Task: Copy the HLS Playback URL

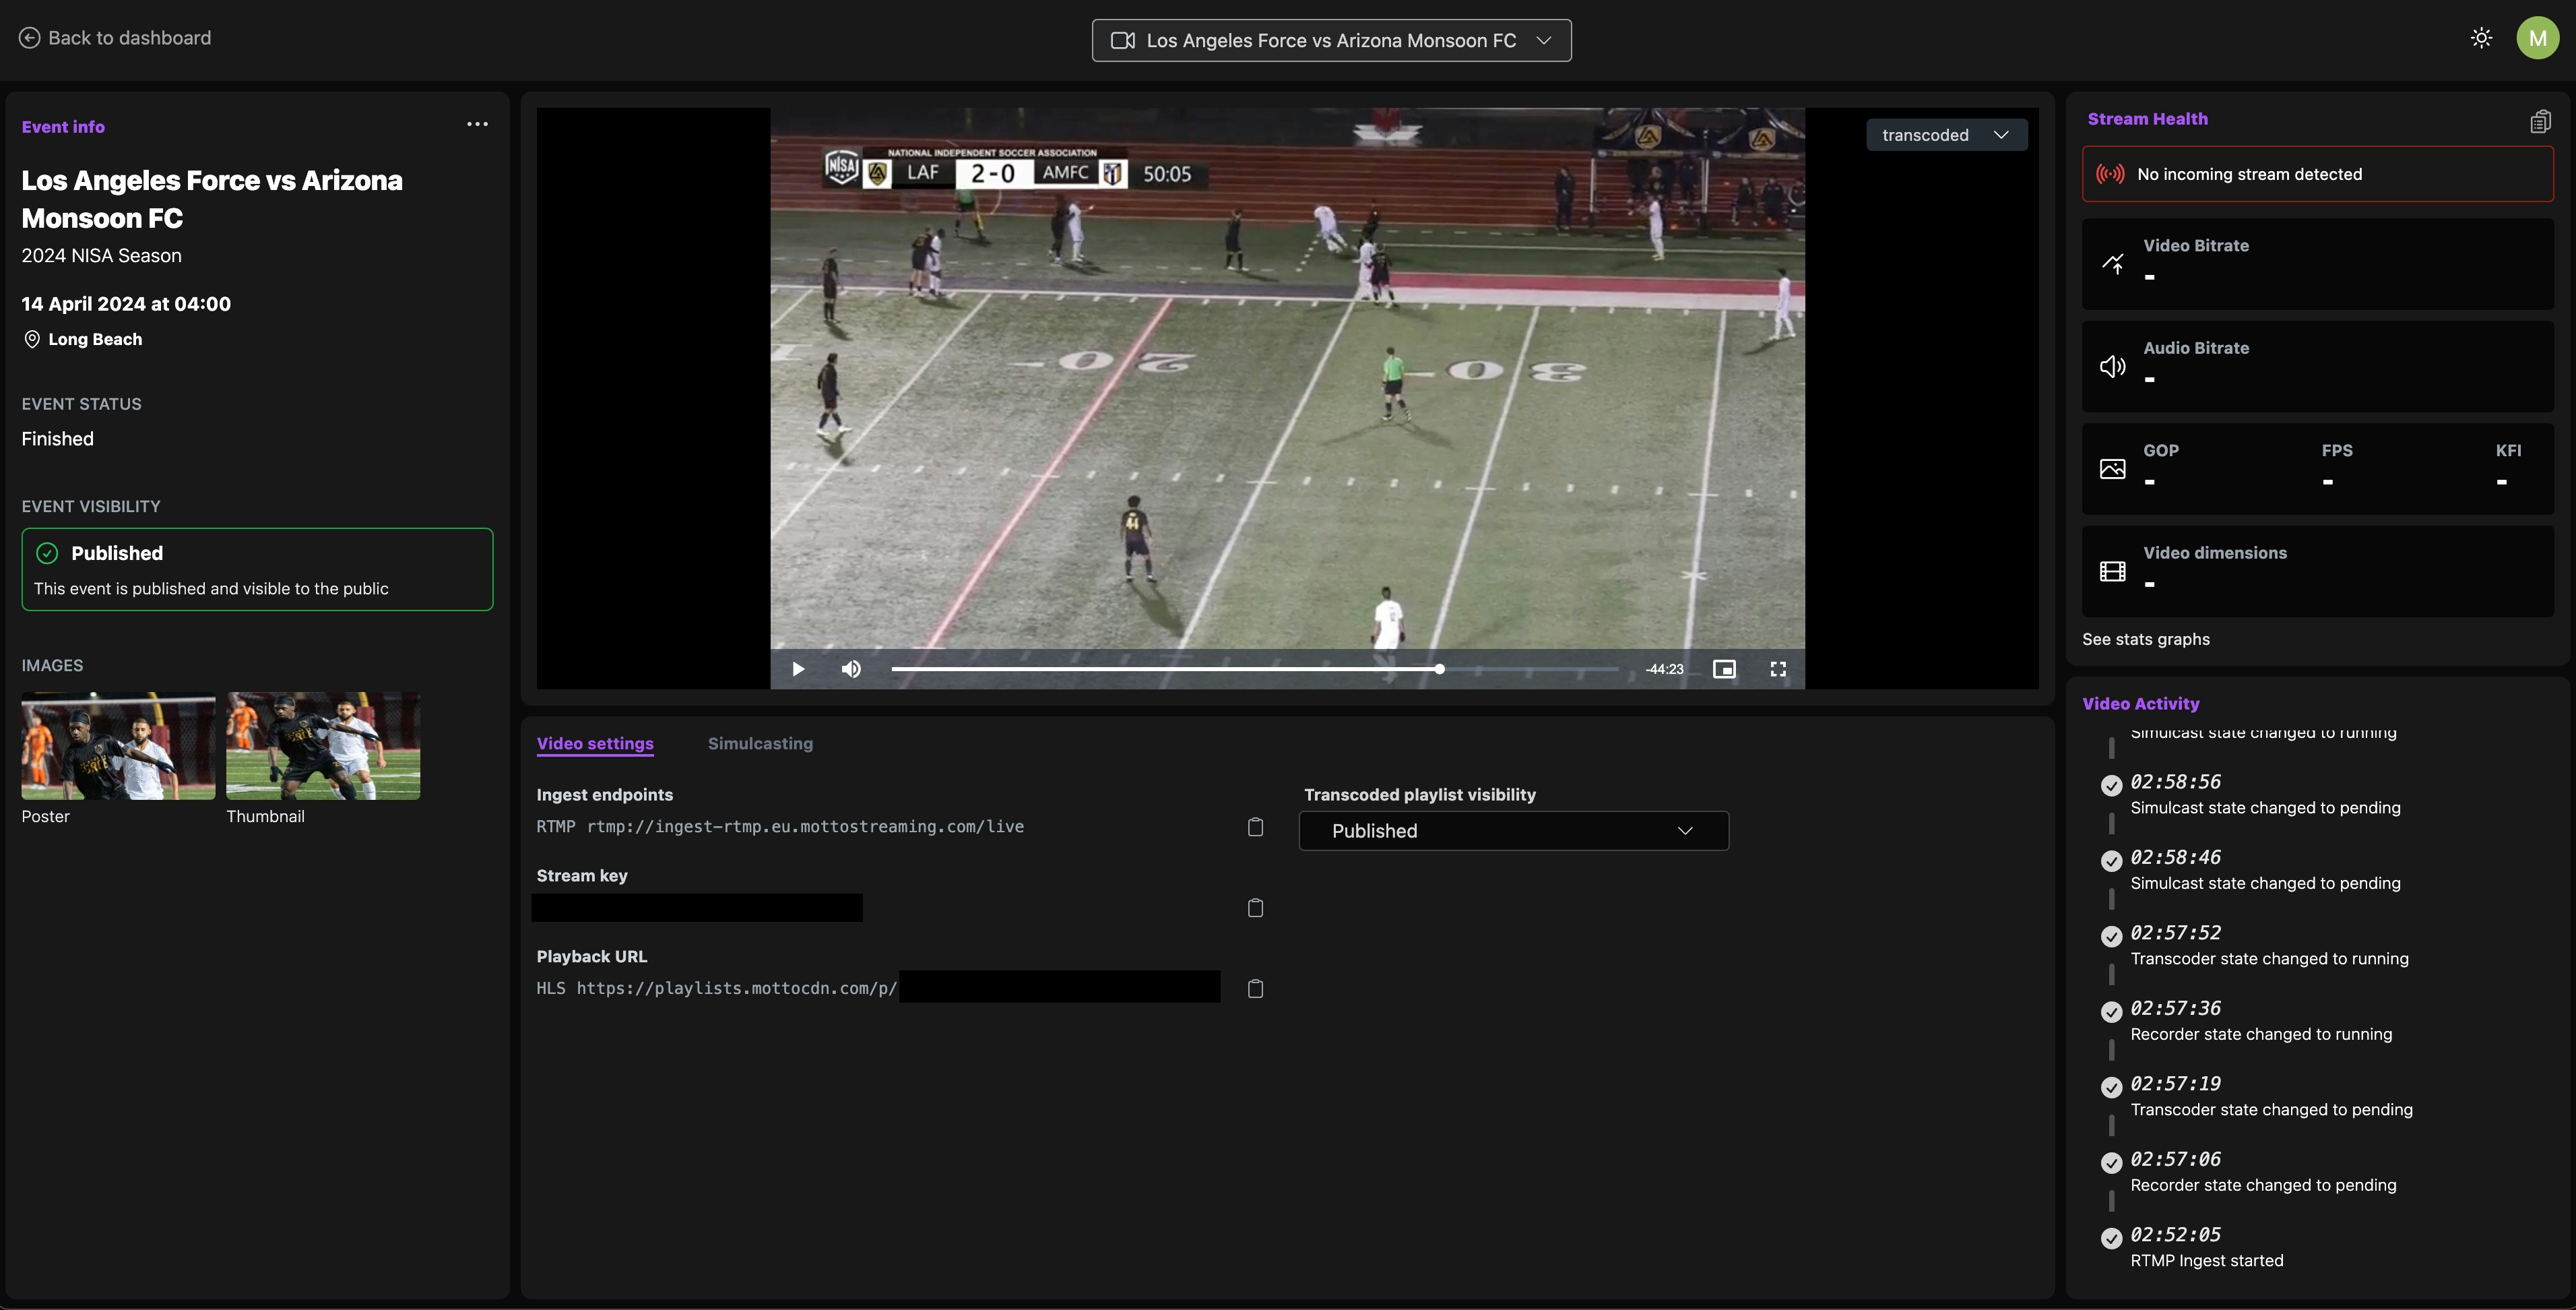Action: tap(1255, 989)
